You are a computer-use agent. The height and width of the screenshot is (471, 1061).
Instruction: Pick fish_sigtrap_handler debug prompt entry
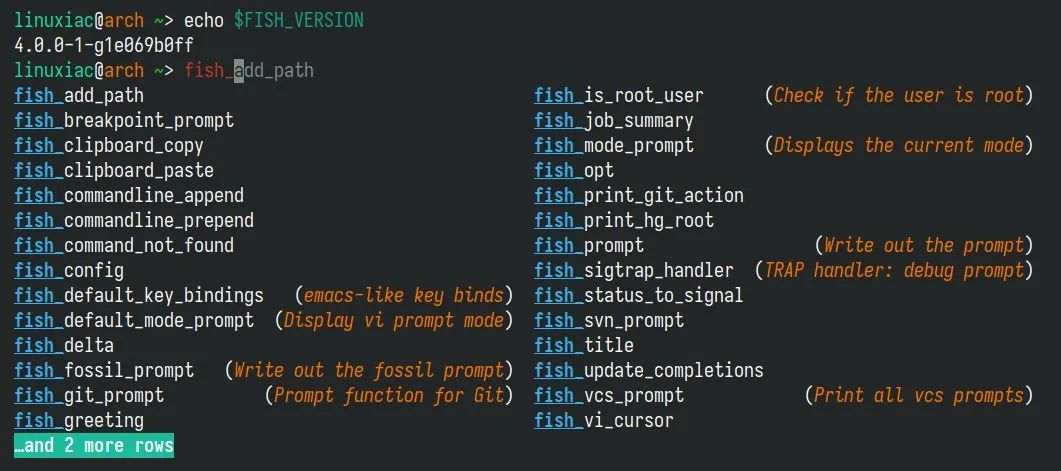point(784,271)
